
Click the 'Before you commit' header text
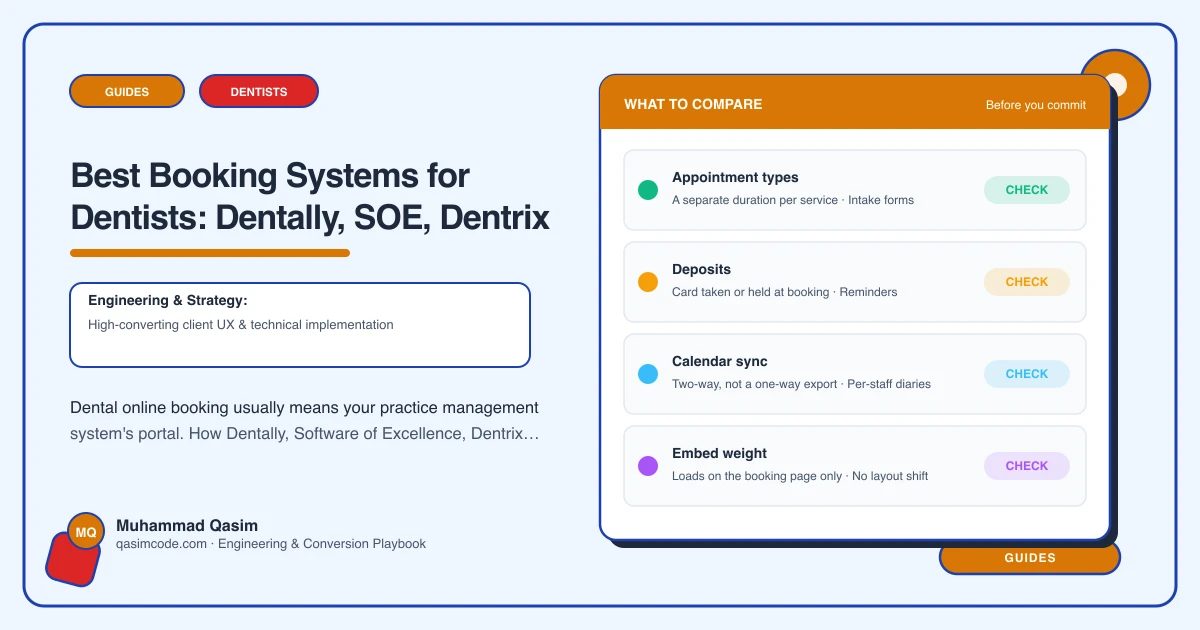1036,105
